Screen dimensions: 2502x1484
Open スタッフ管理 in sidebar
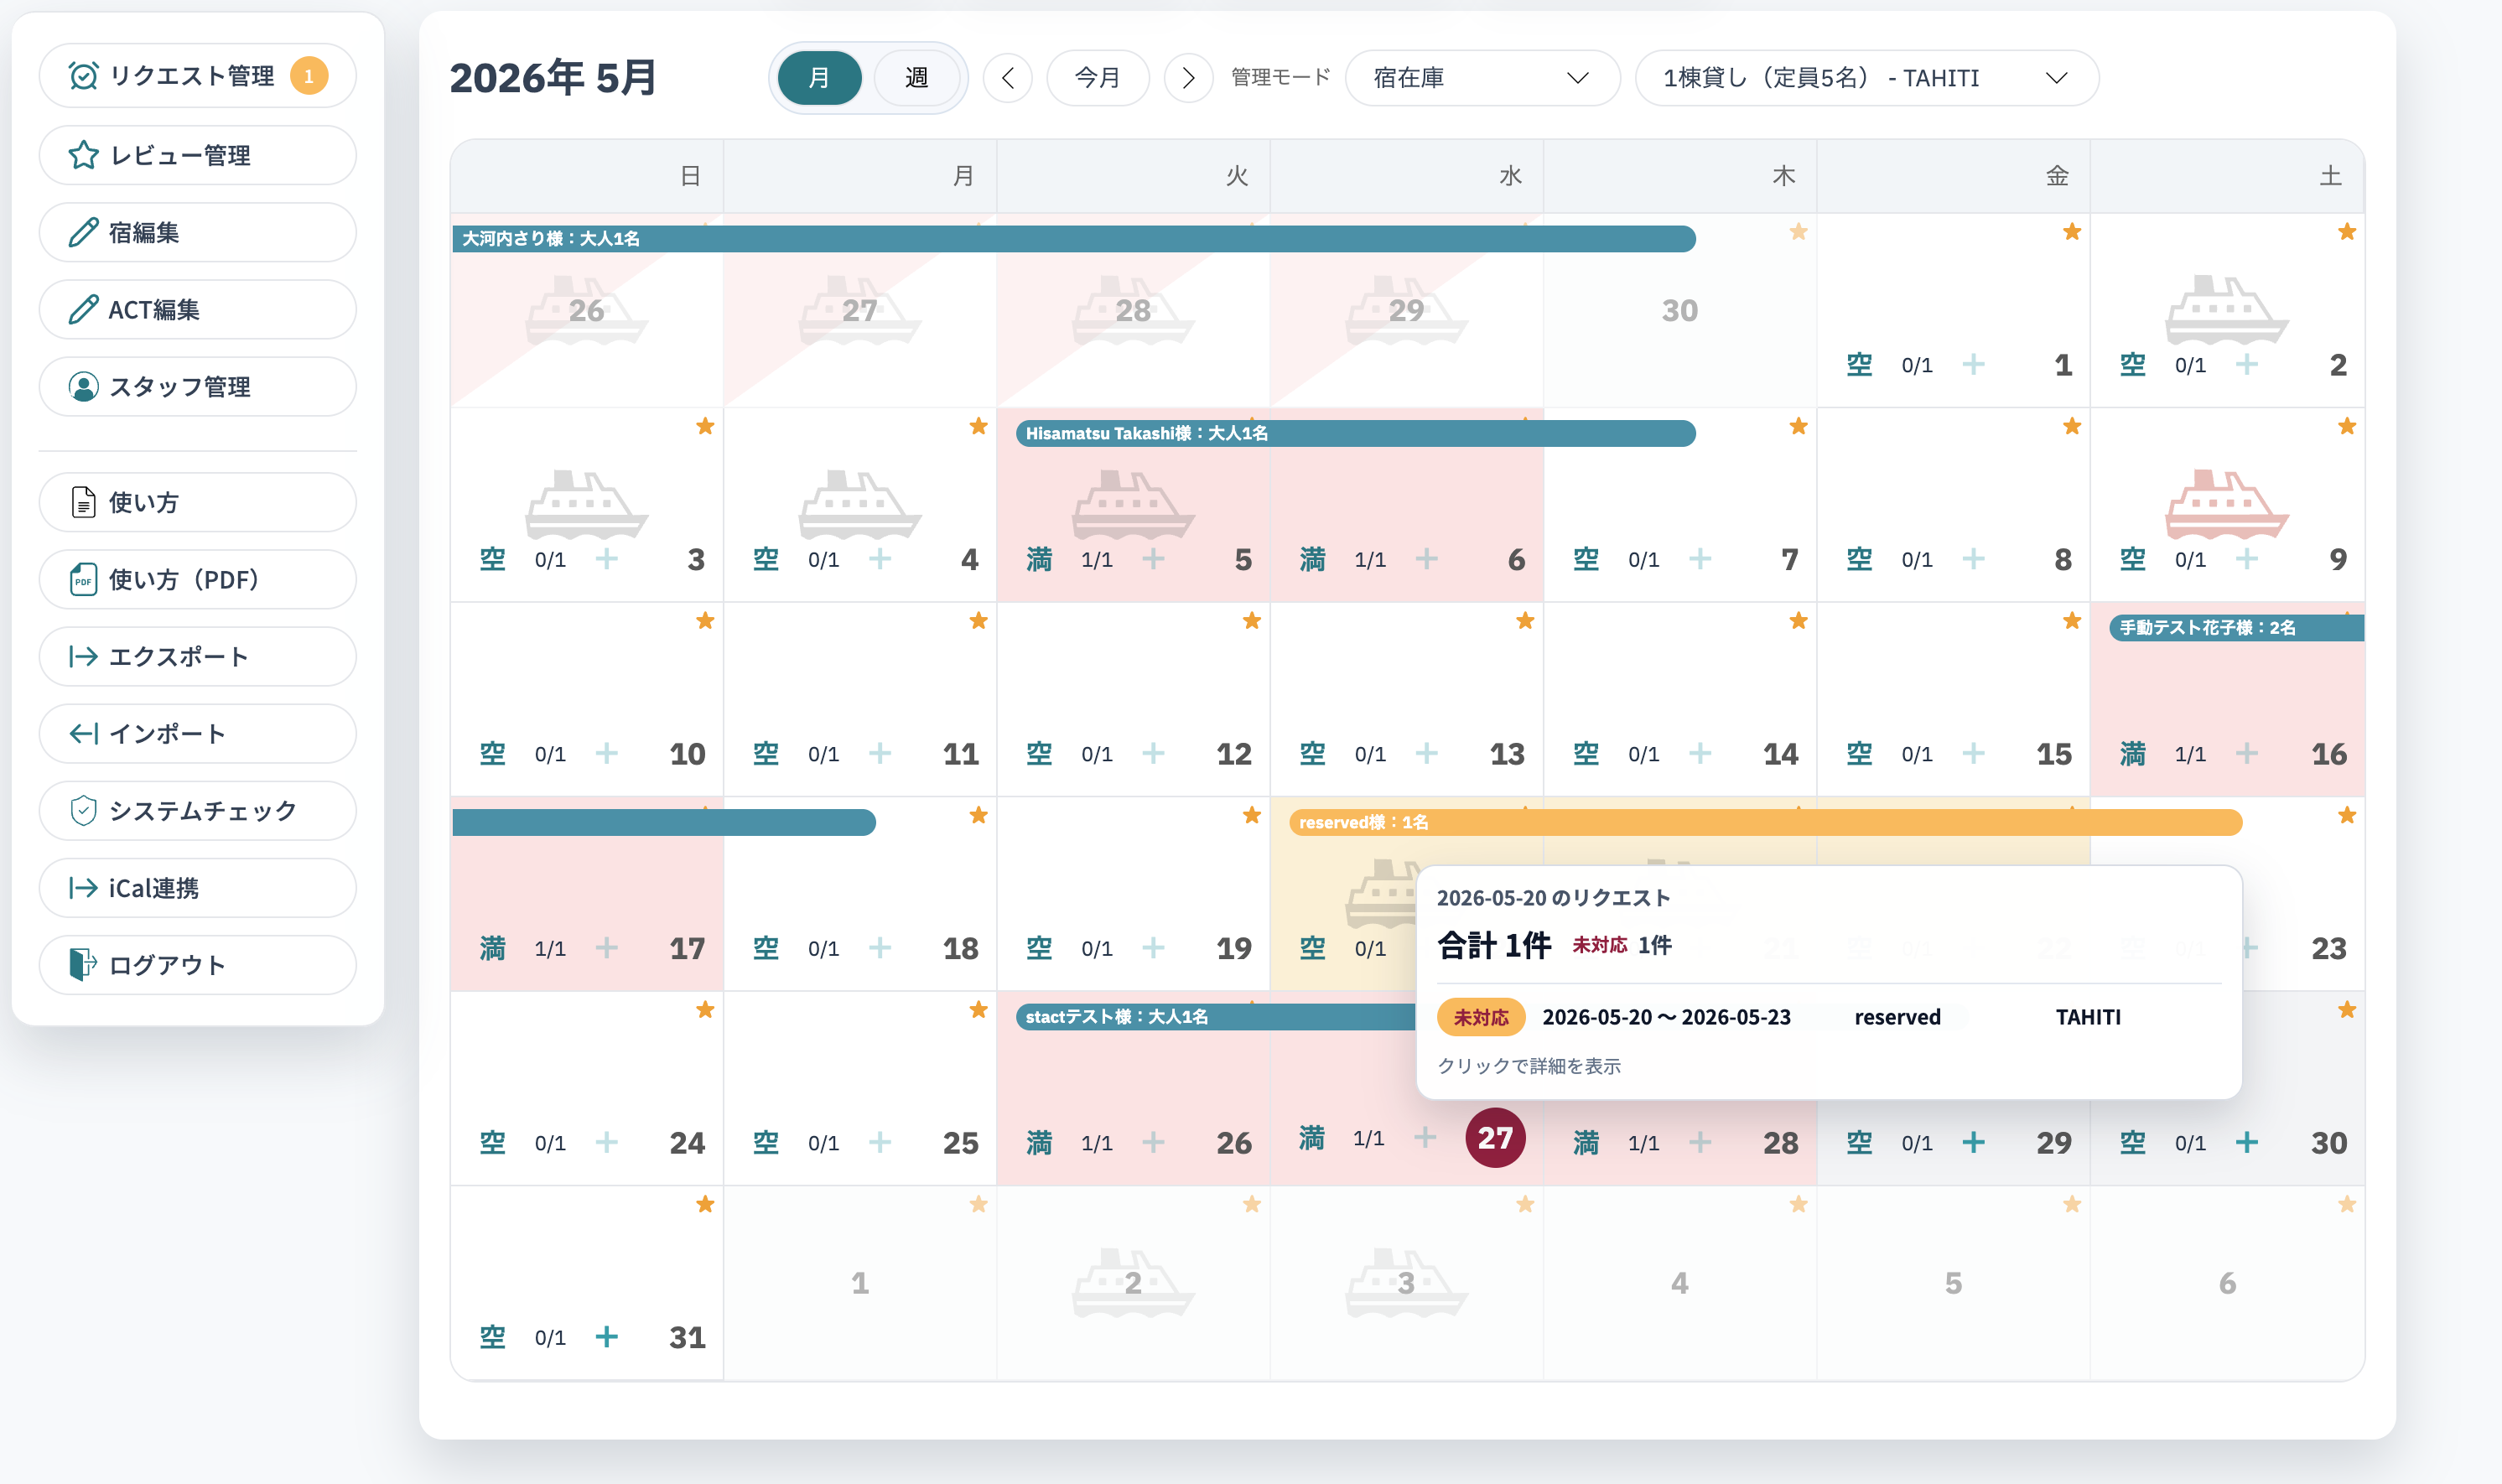[x=198, y=386]
